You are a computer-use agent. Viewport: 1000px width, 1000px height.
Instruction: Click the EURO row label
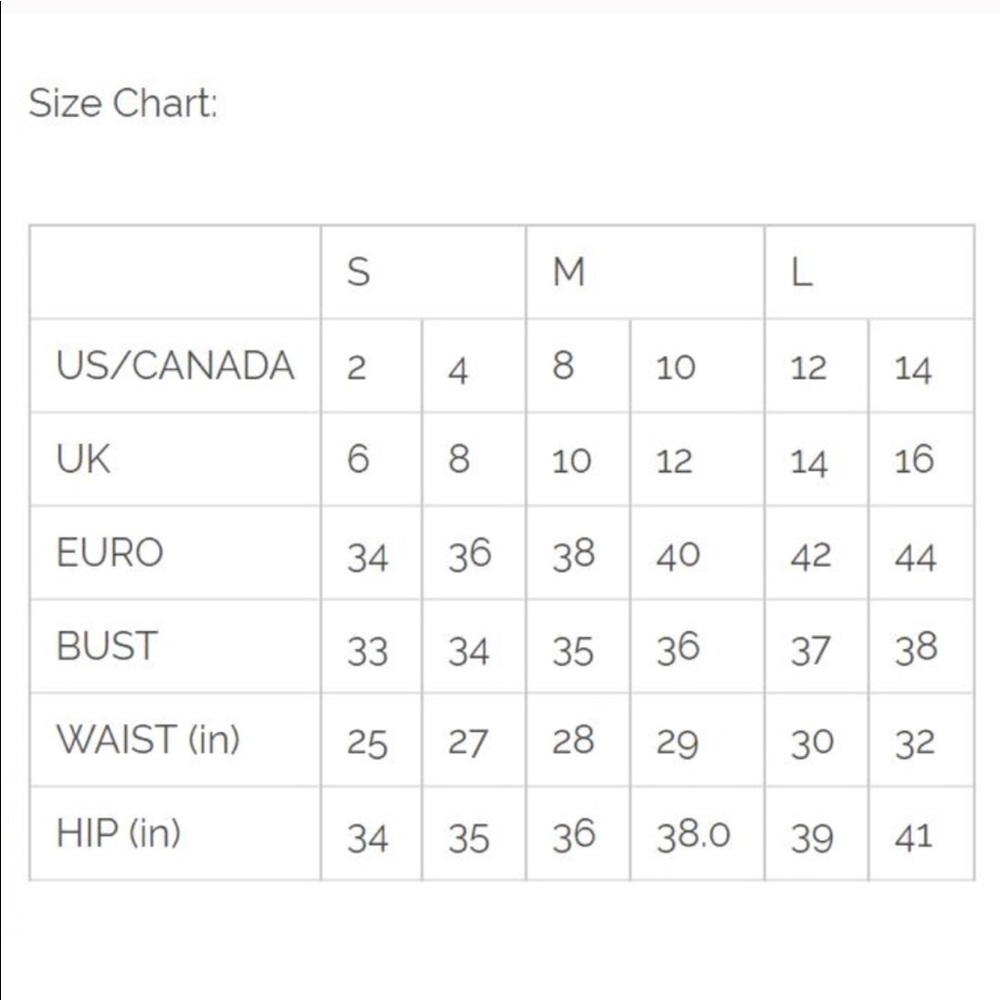[x=110, y=553]
